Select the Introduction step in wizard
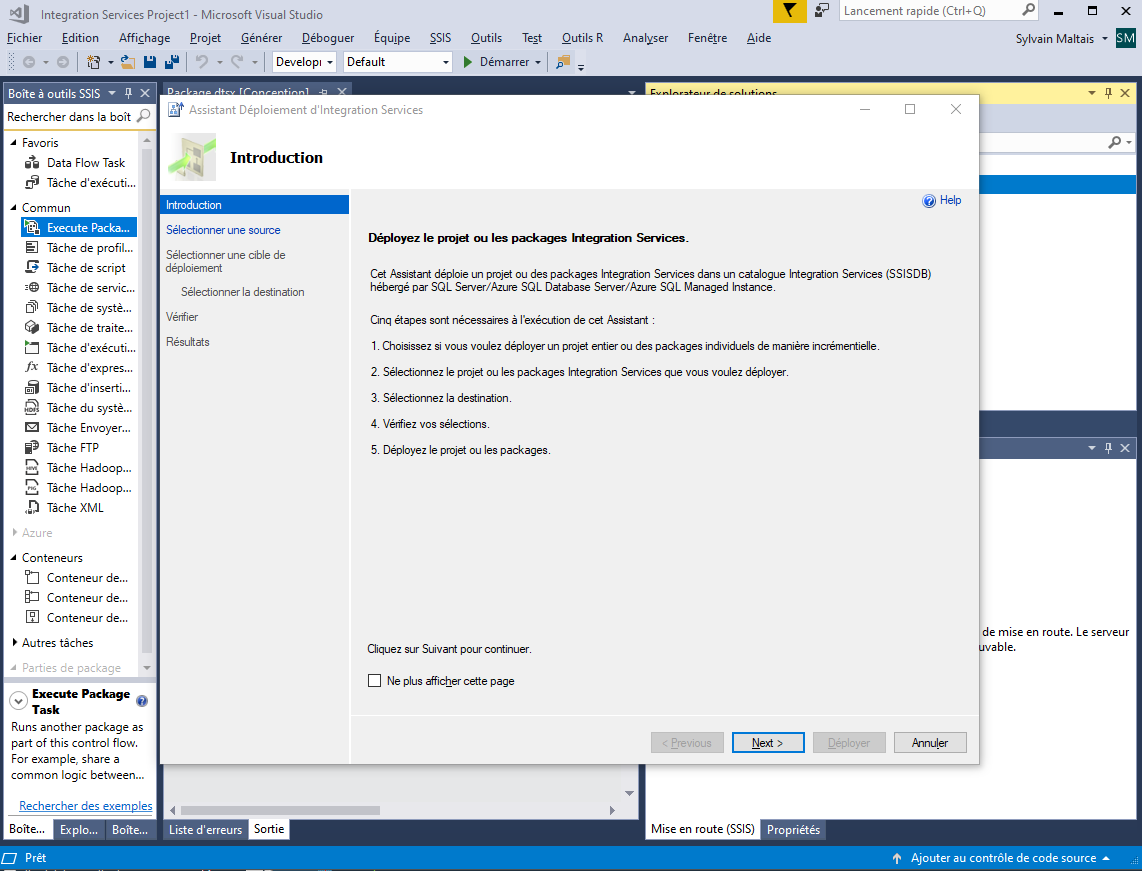 click(254, 205)
